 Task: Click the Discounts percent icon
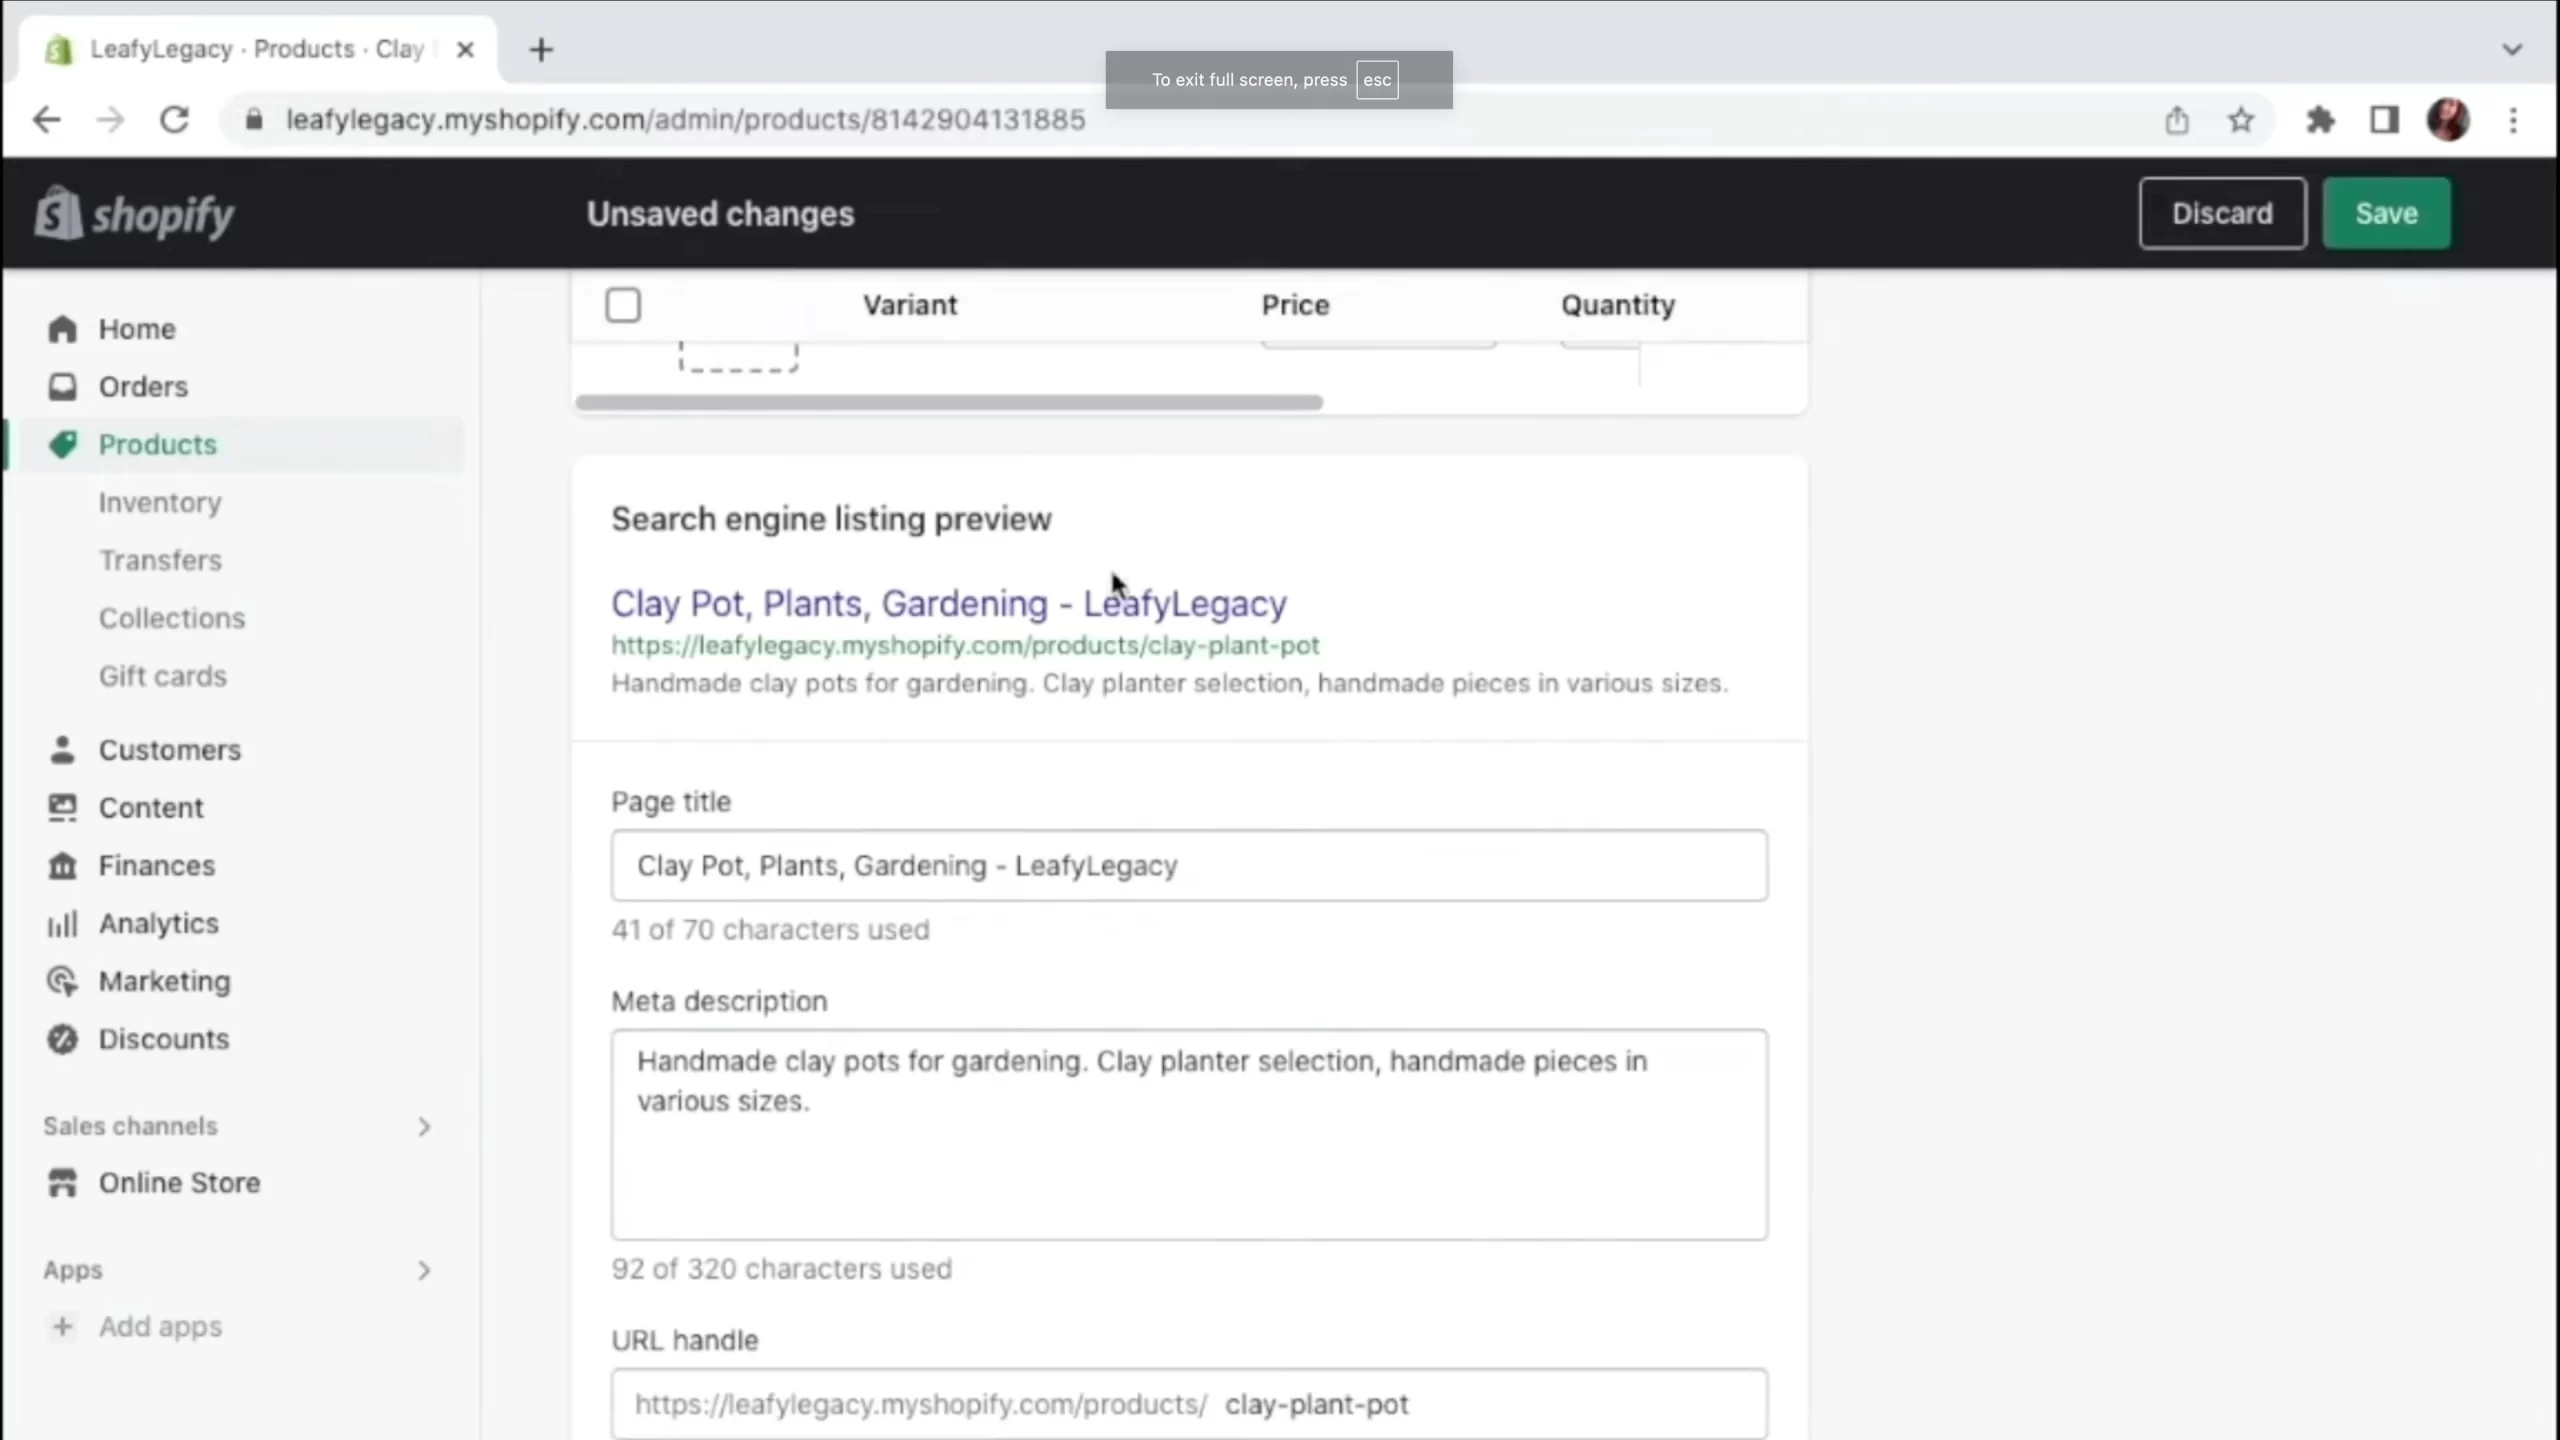[62, 1040]
